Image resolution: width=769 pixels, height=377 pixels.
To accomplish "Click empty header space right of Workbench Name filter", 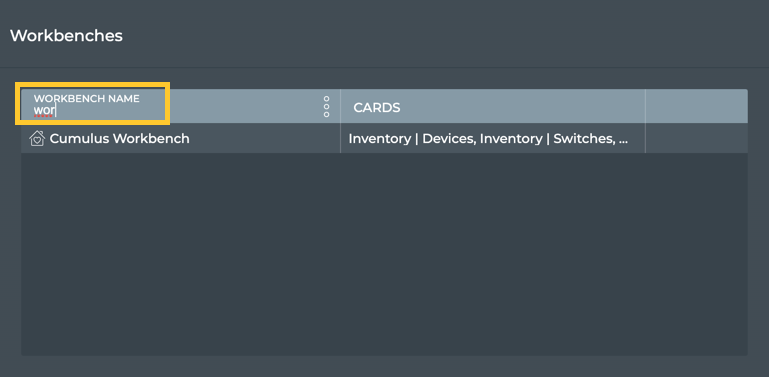I will point(245,106).
